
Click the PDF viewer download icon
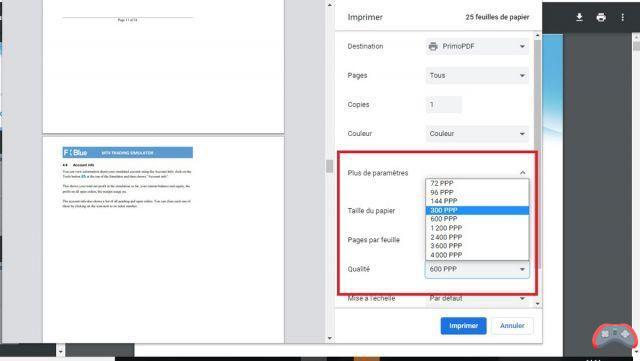click(x=579, y=17)
